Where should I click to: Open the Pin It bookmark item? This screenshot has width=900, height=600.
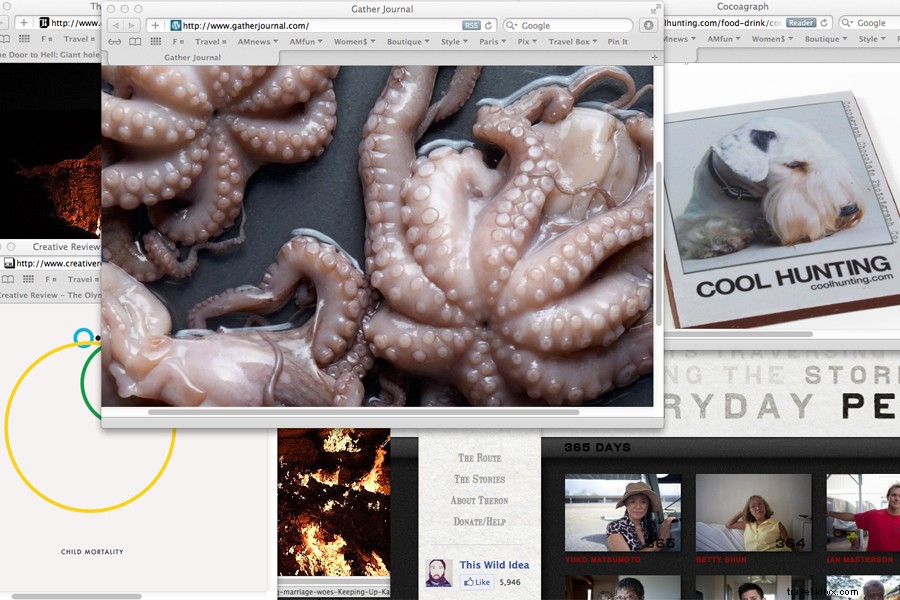point(617,41)
